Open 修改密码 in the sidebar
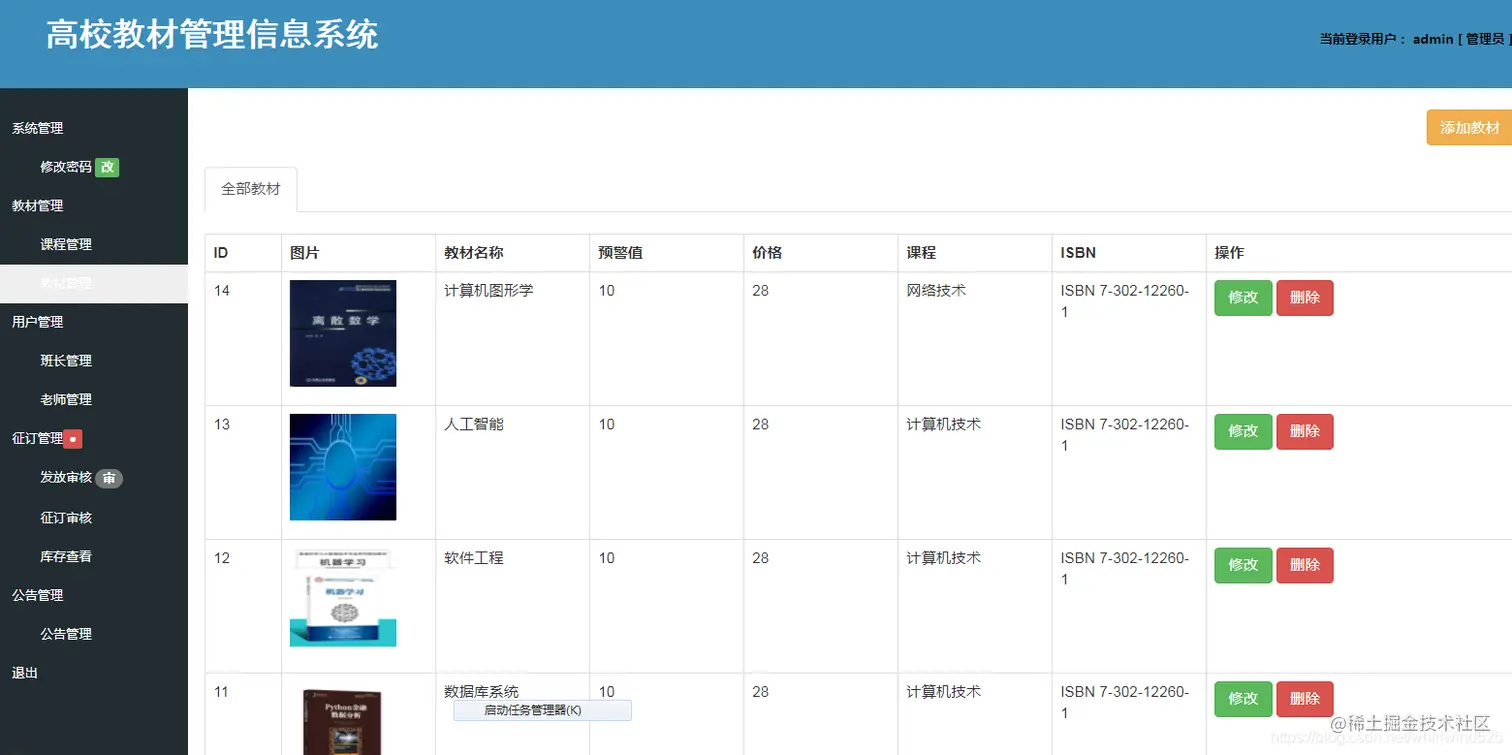Screen dimensions: 1512x755 [66, 167]
